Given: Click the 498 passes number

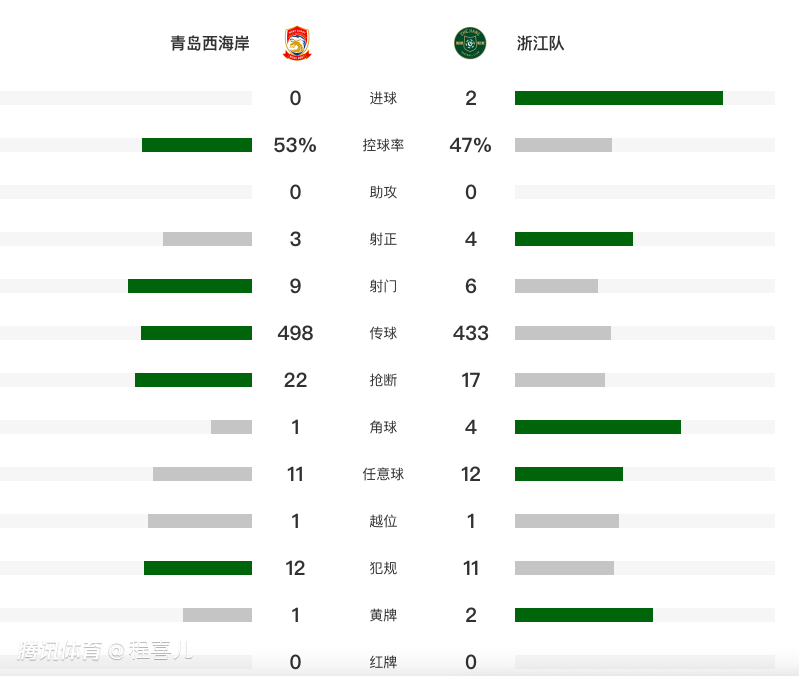Looking at the screenshot, I should 295,333.
